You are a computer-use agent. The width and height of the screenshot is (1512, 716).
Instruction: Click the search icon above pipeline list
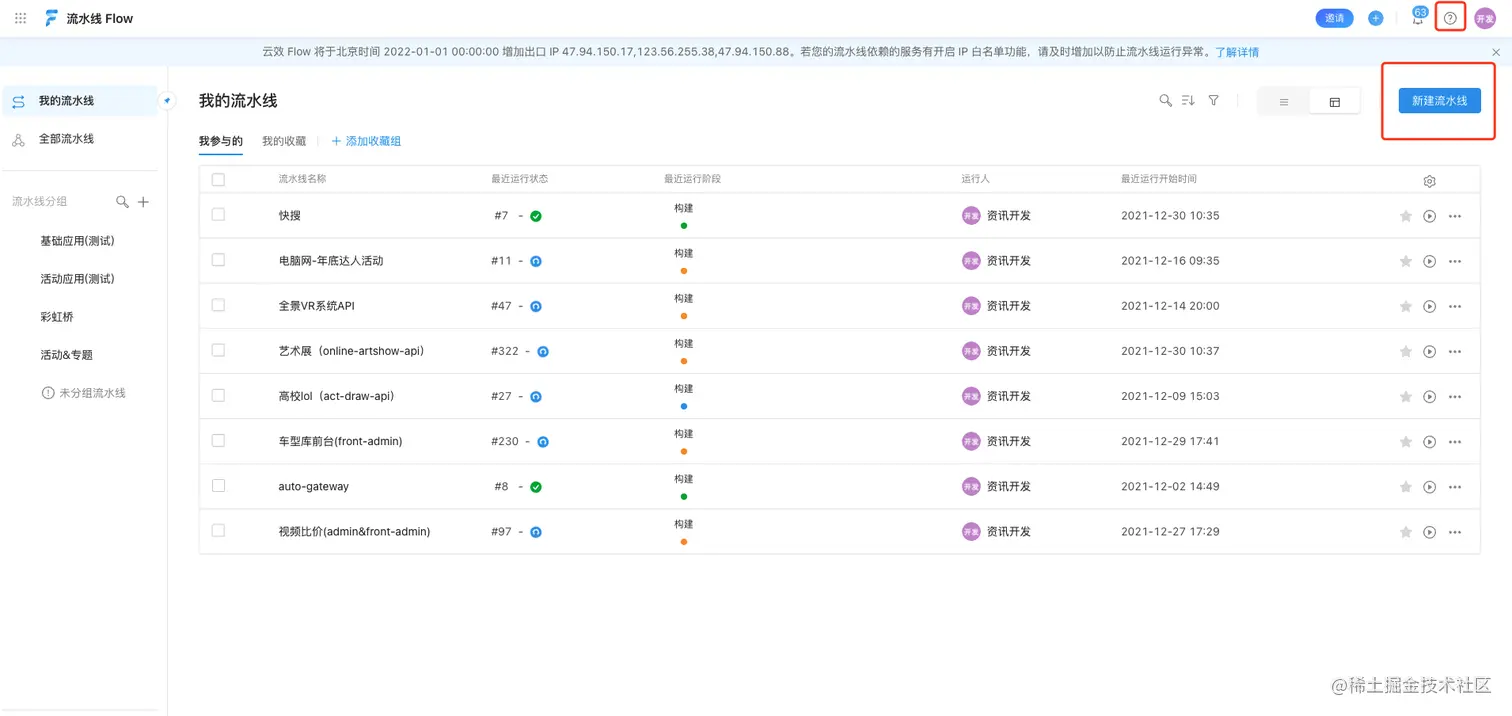coord(1165,101)
